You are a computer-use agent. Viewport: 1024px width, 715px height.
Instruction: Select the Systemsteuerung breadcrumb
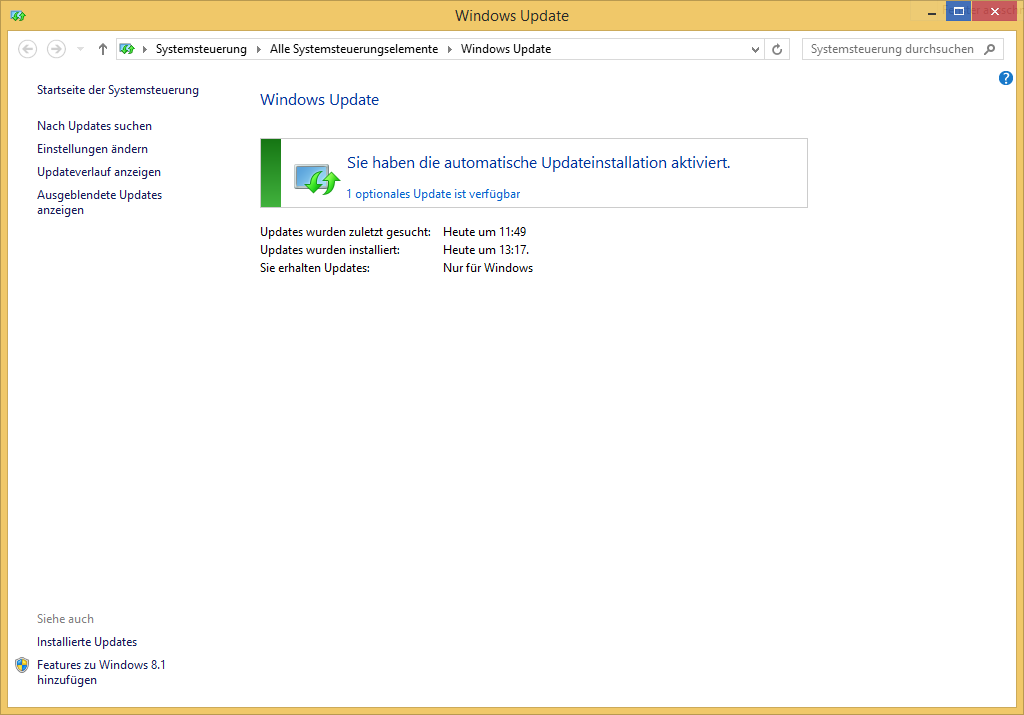tap(201, 49)
